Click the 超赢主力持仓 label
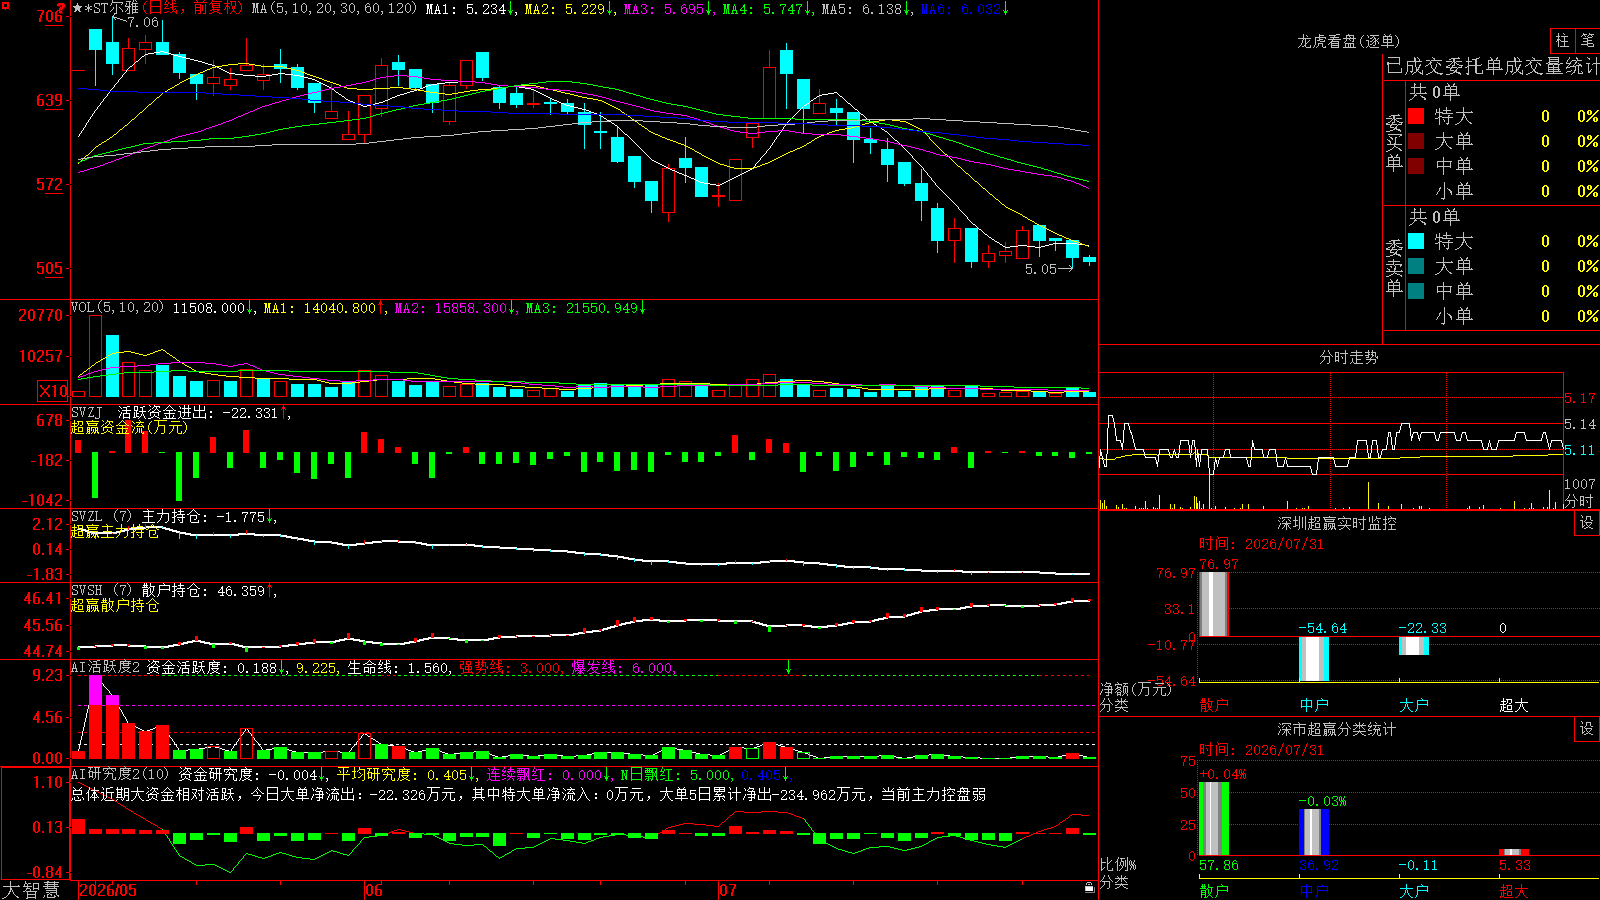This screenshot has width=1600, height=900. pyautogui.click(x=115, y=531)
